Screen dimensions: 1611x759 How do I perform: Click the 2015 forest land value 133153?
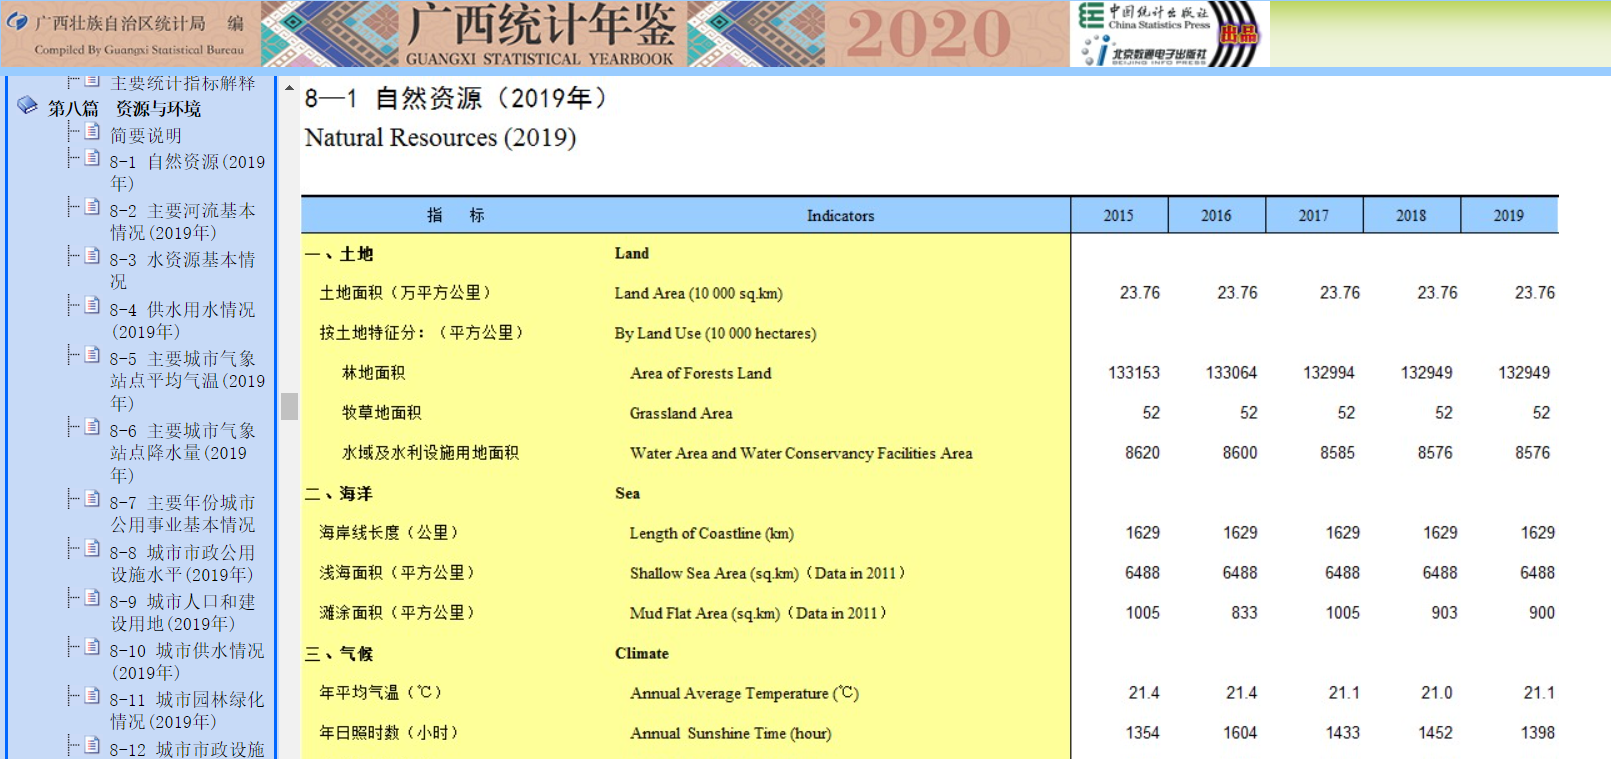point(1134,373)
